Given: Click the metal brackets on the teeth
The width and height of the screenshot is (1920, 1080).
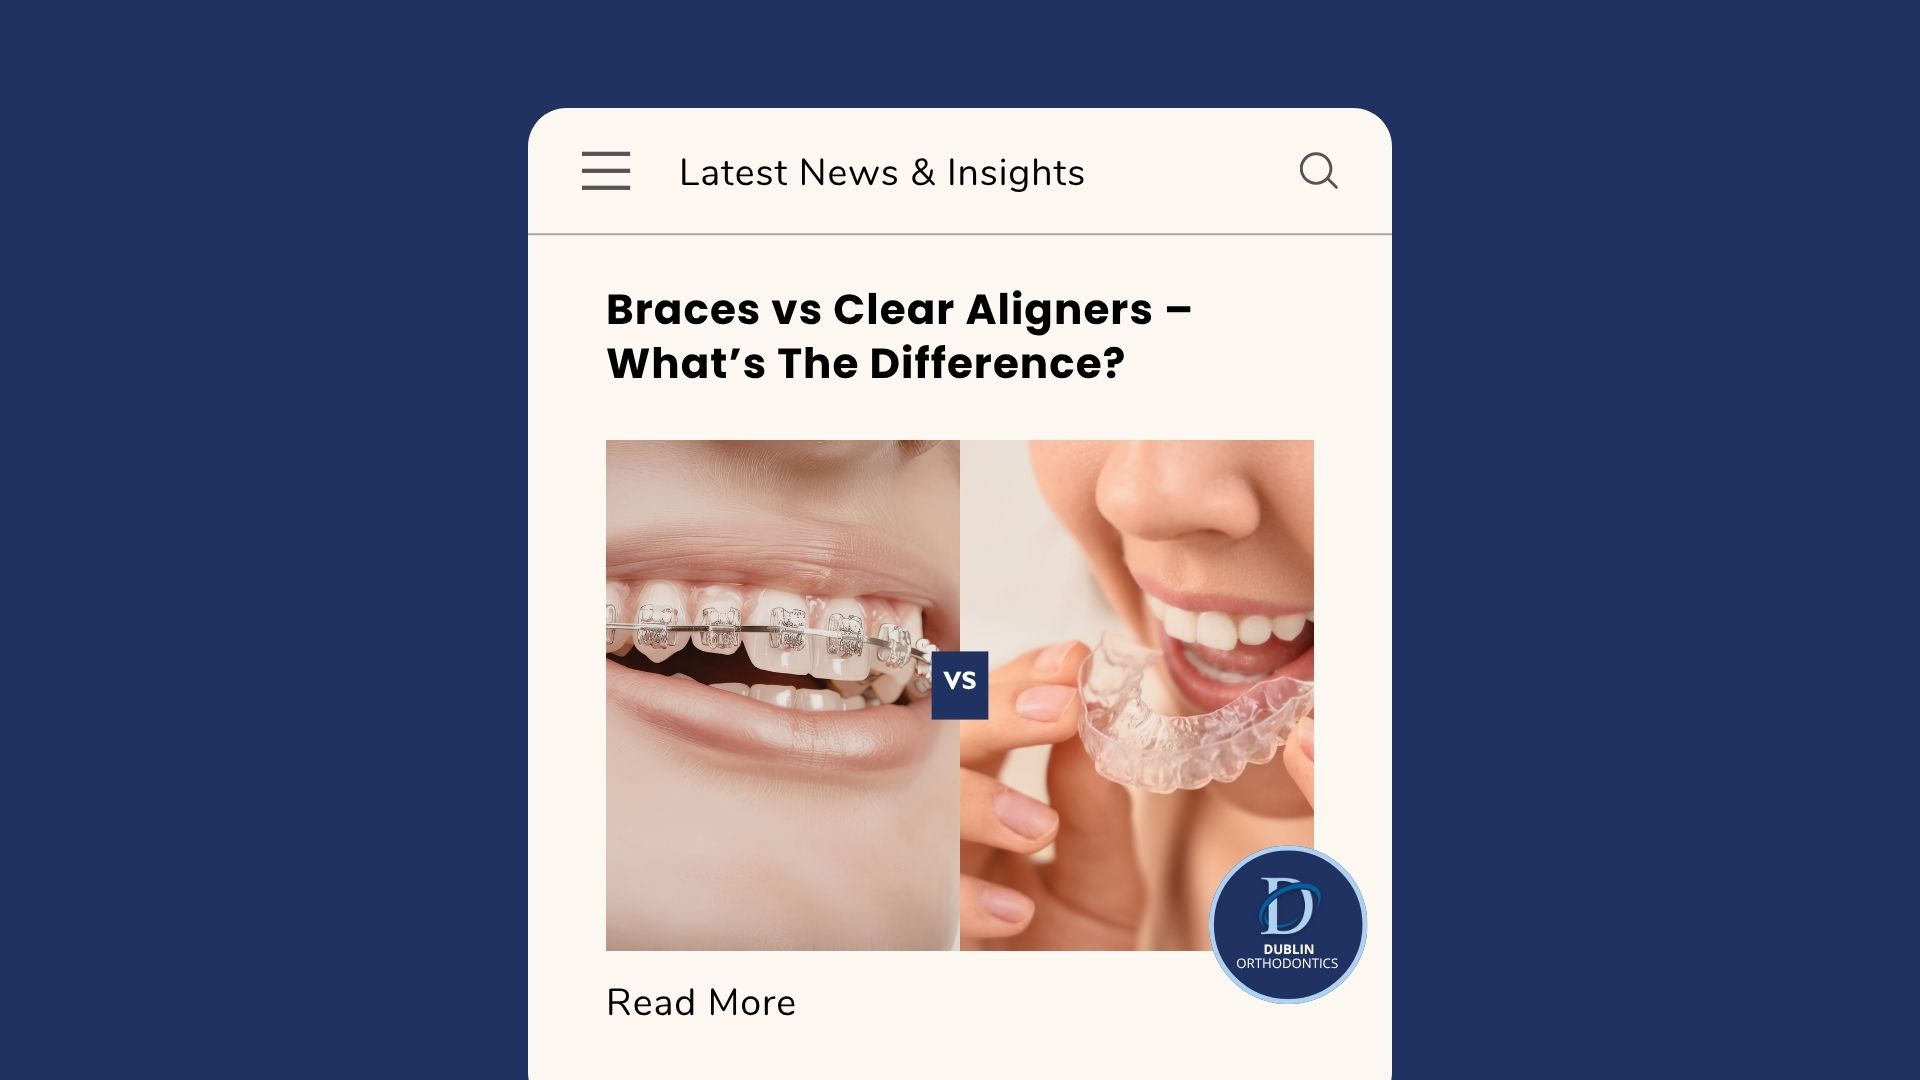Looking at the screenshot, I should tap(770, 628).
